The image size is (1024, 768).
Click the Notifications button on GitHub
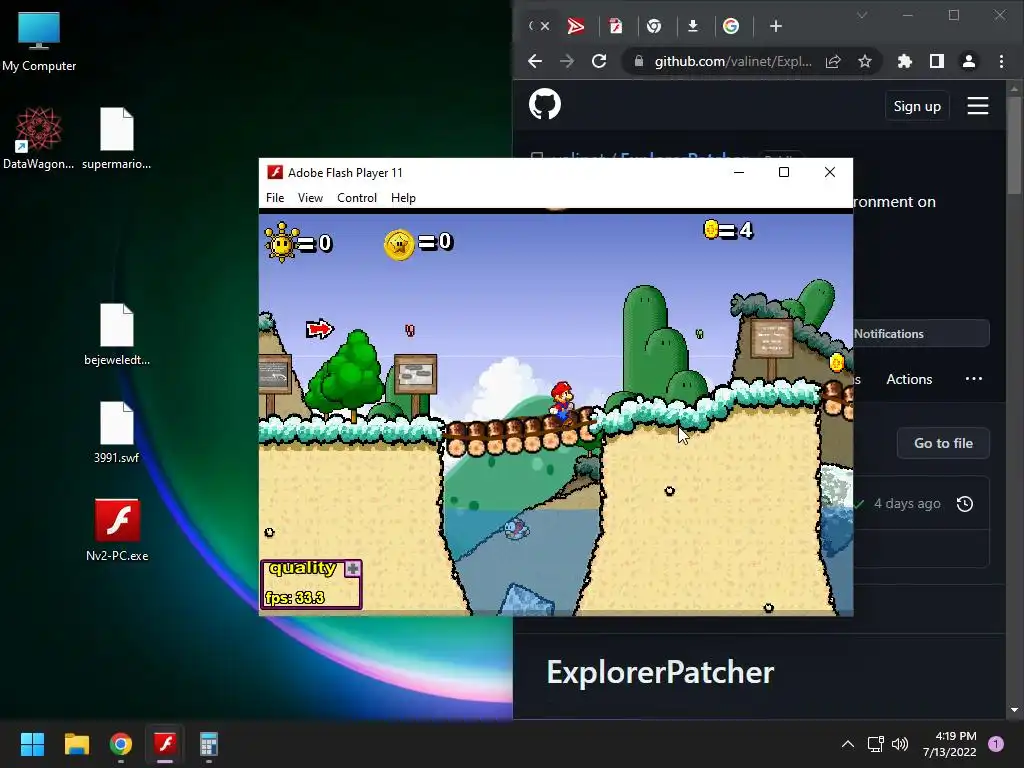point(922,334)
